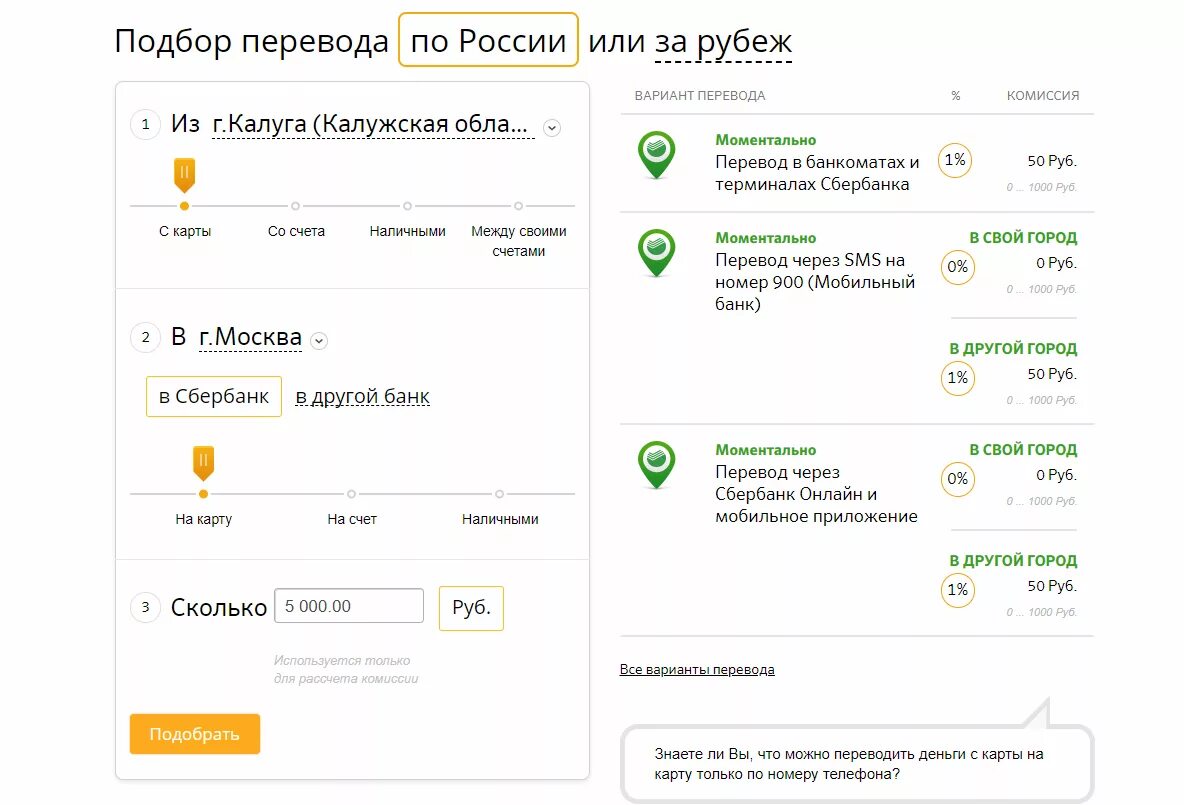The height and width of the screenshot is (805, 1184).
Task: Click the 'ВАРИАНТ ПЕРЕВОДА' column header
Action: [700, 96]
